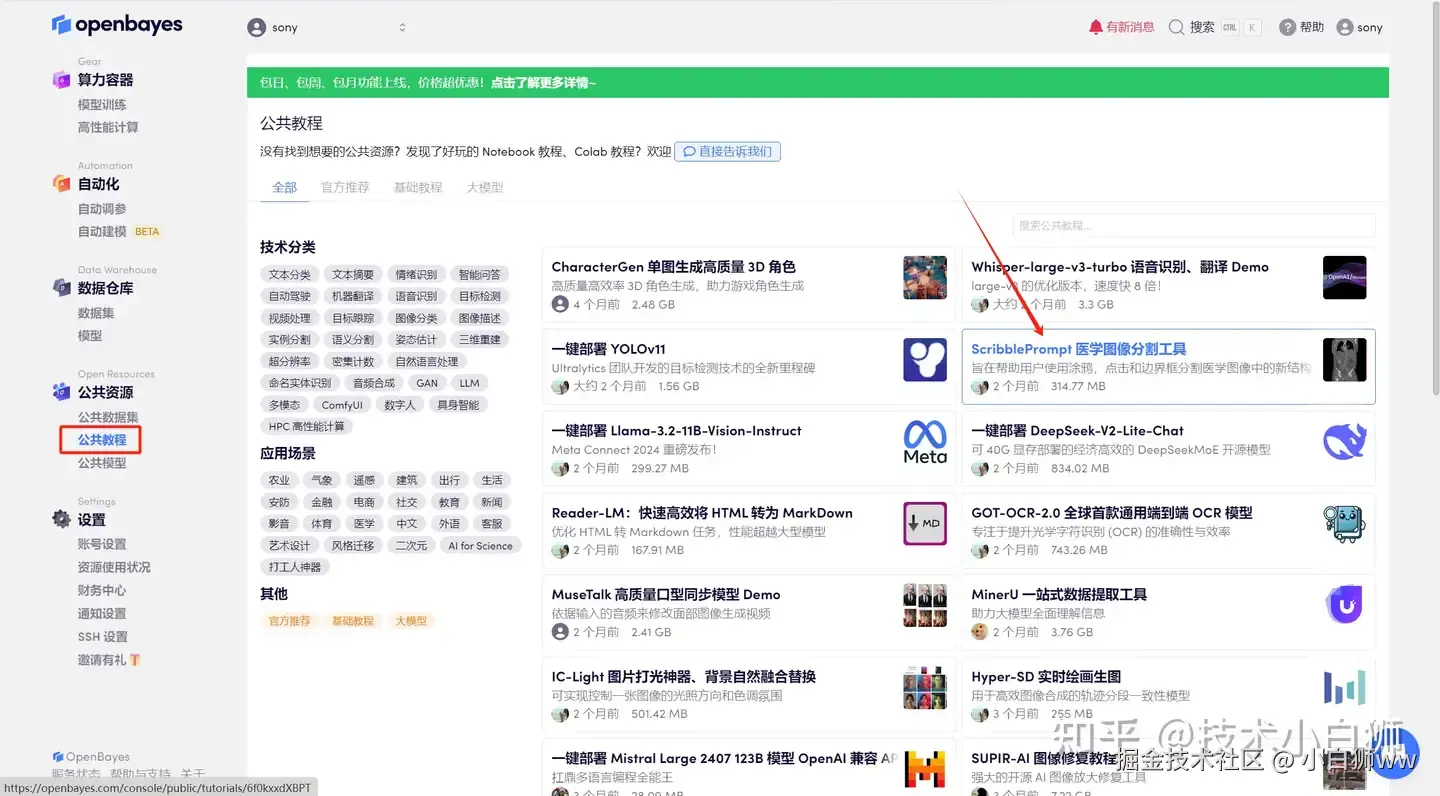Switch to the 全部 tab
The image size is (1440, 796).
[x=285, y=188]
